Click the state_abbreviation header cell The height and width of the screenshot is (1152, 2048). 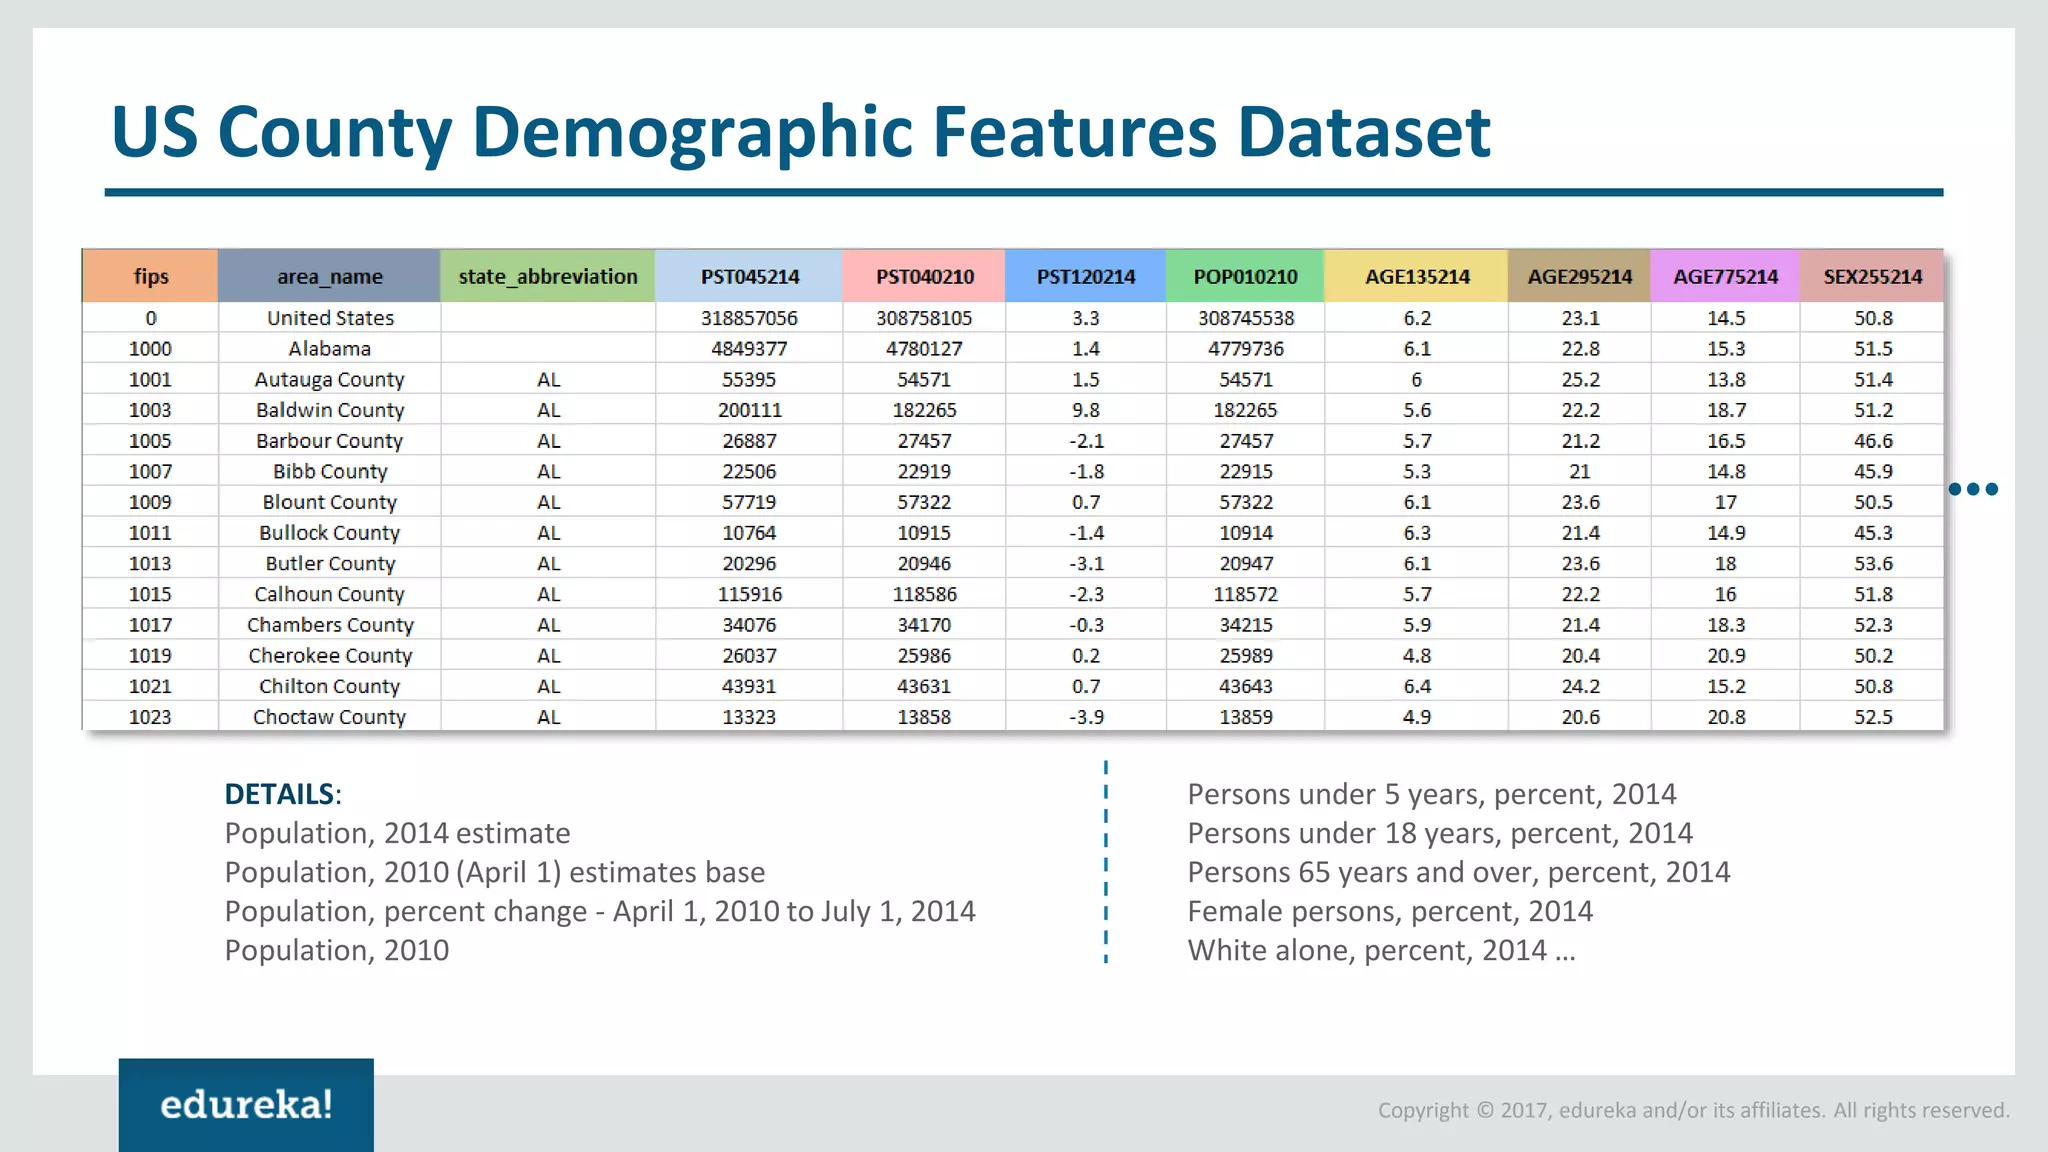pos(547,276)
